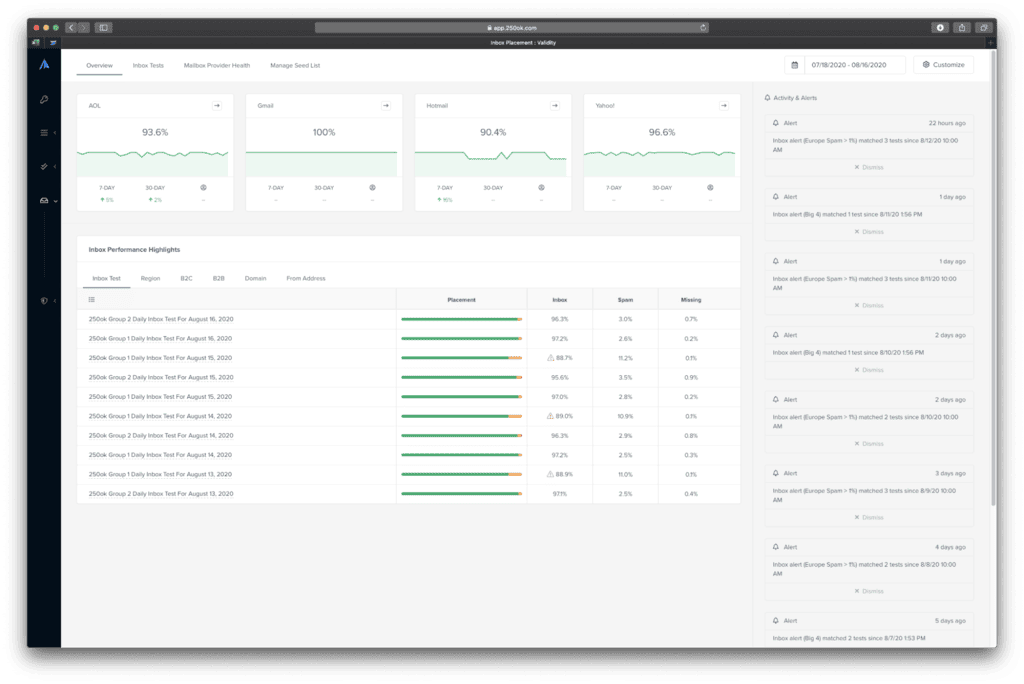
Task: Open the inbox sidebar icon
Action: tap(44, 201)
